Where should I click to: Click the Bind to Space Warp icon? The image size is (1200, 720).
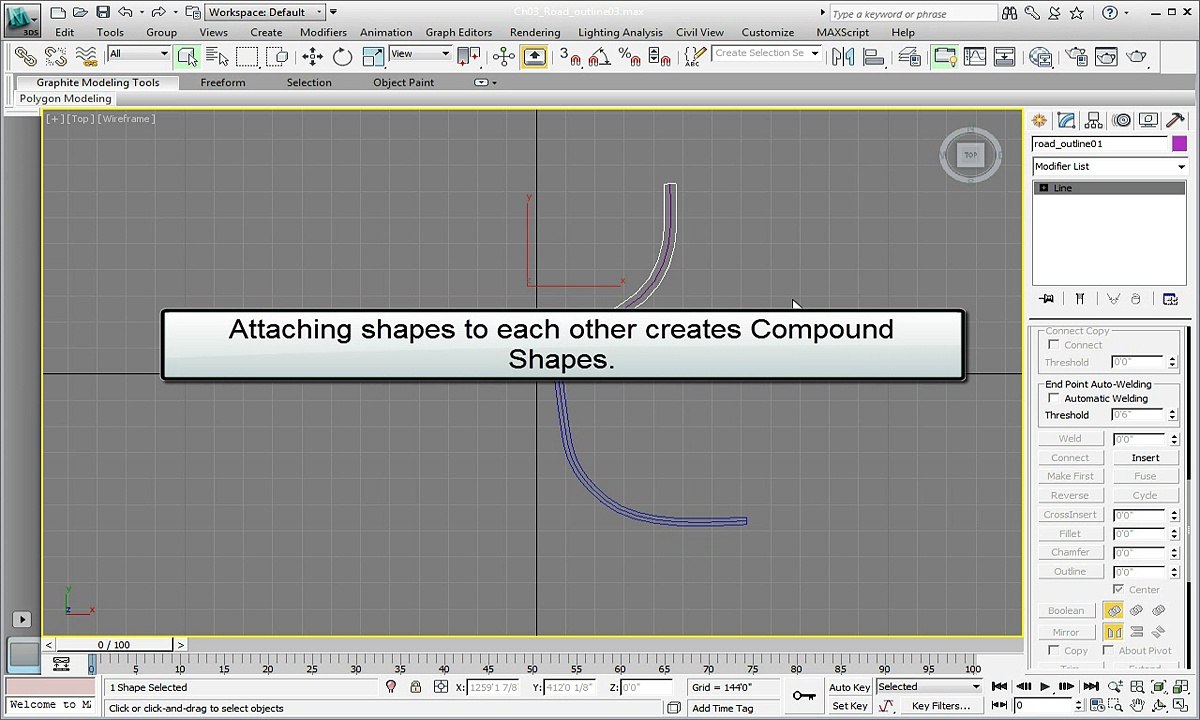pos(86,56)
